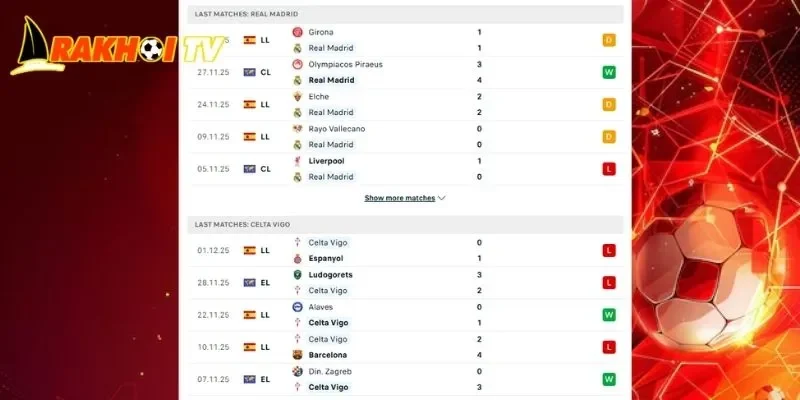Click the Din. Zagreb crest icon

pos(297,371)
